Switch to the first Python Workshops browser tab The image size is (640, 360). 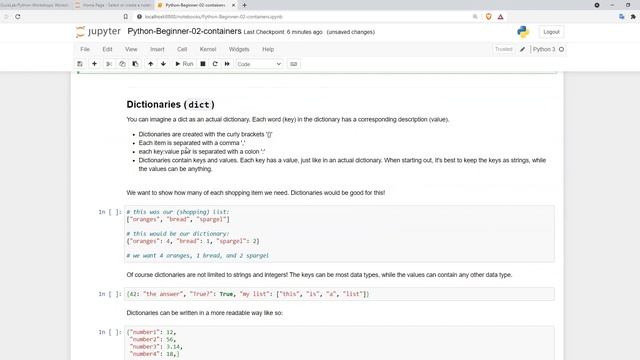[35, 5]
